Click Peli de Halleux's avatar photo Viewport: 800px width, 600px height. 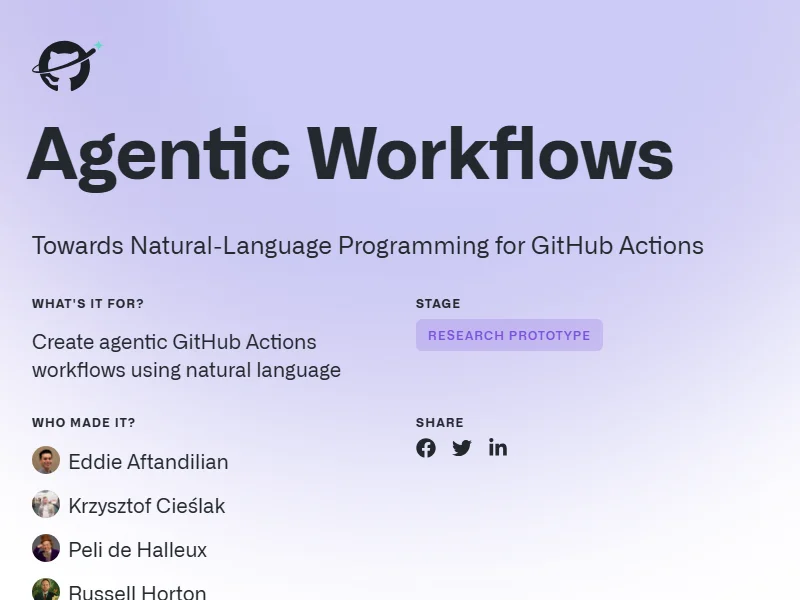coord(46,549)
